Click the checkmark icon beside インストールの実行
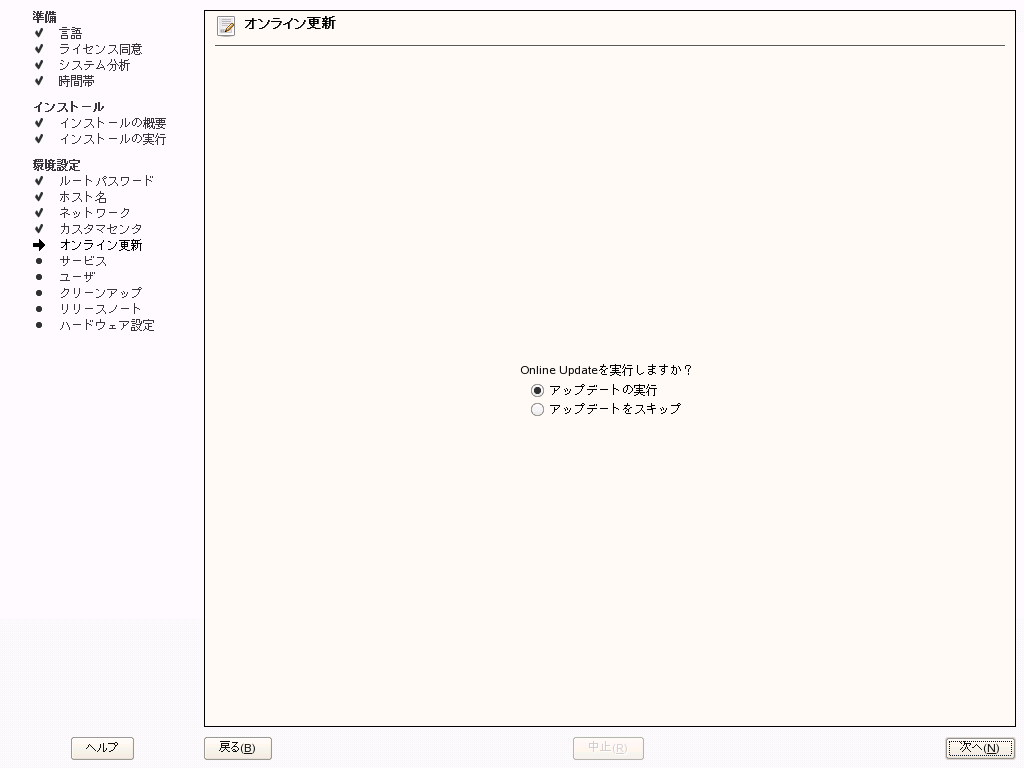 click(37, 139)
